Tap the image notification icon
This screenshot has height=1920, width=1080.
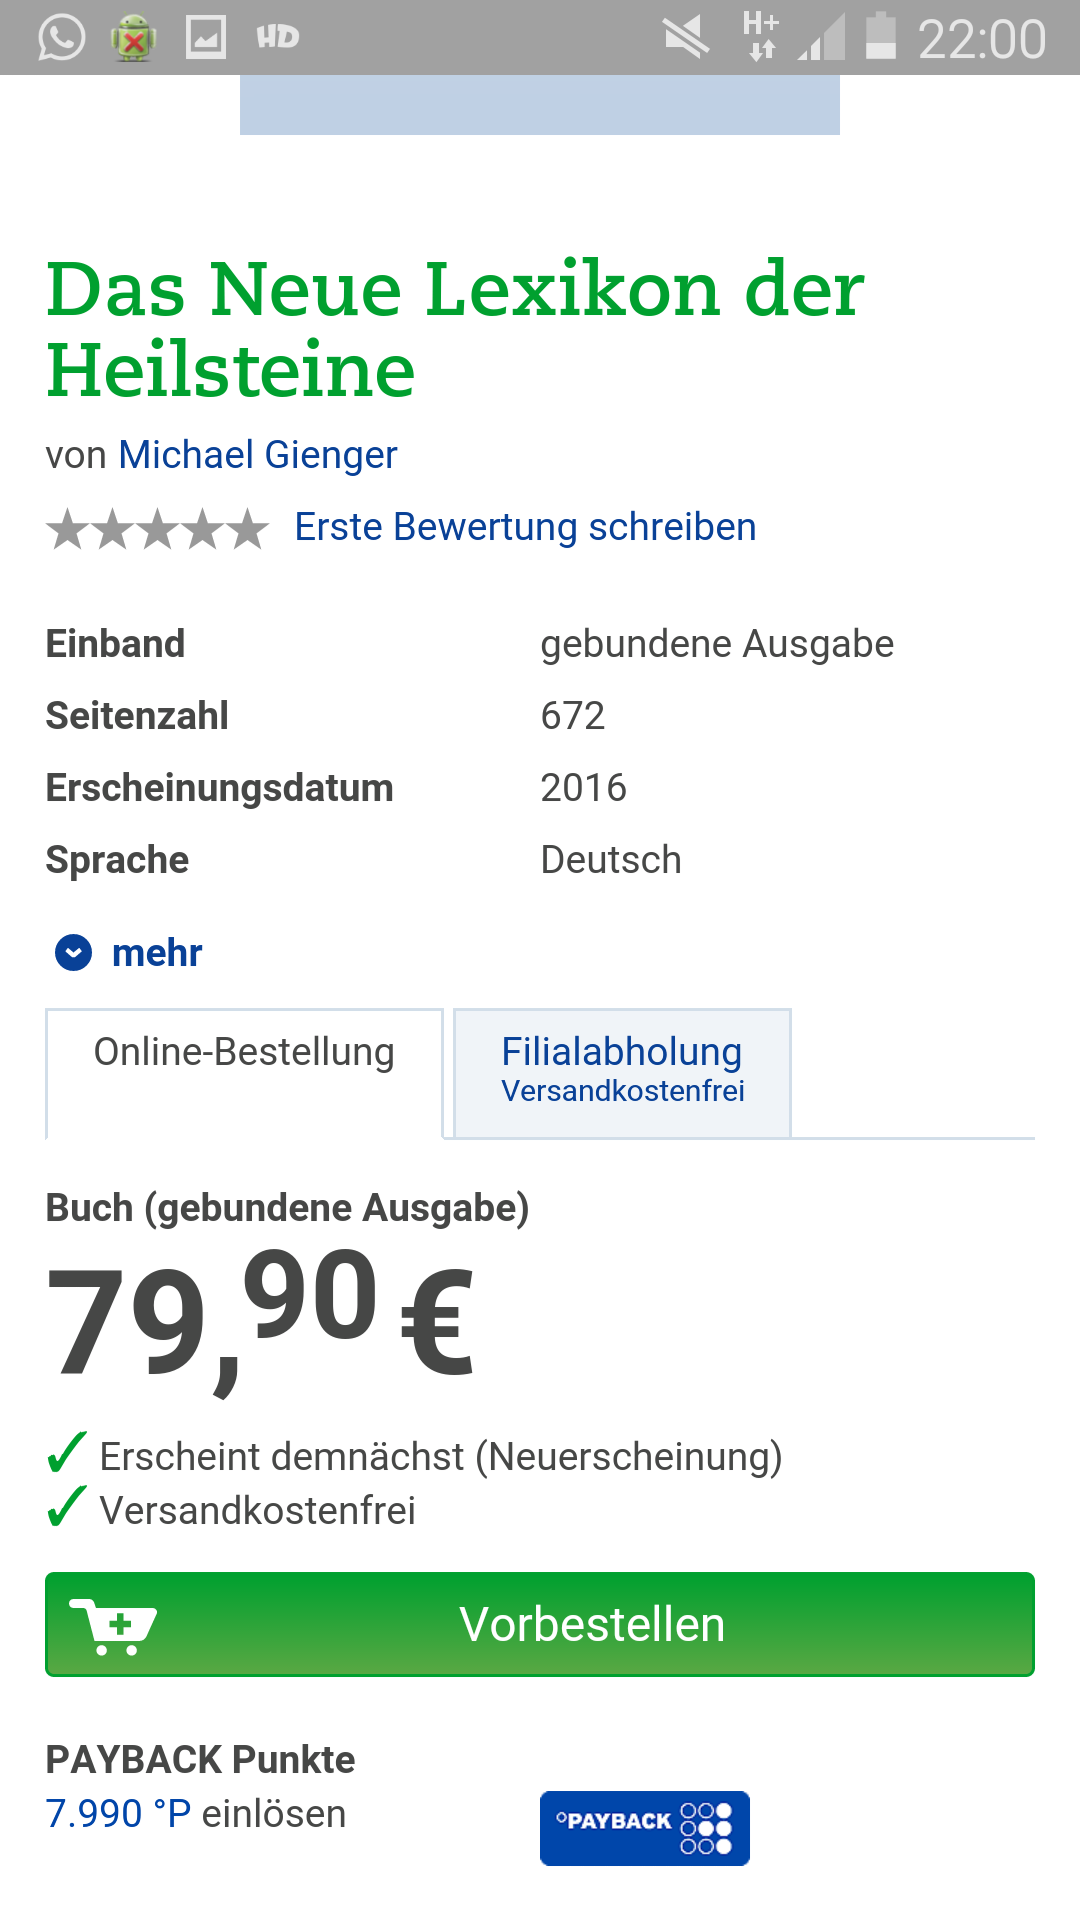pyautogui.click(x=206, y=38)
